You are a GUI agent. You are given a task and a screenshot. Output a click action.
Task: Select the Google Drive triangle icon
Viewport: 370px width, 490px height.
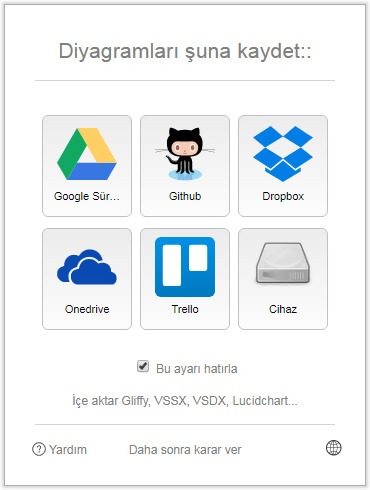click(87, 154)
